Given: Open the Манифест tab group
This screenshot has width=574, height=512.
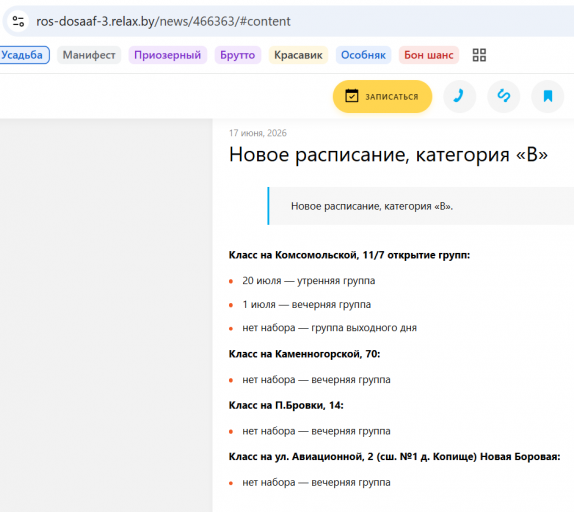Looking at the screenshot, I should pyautogui.click(x=89, y=55).
